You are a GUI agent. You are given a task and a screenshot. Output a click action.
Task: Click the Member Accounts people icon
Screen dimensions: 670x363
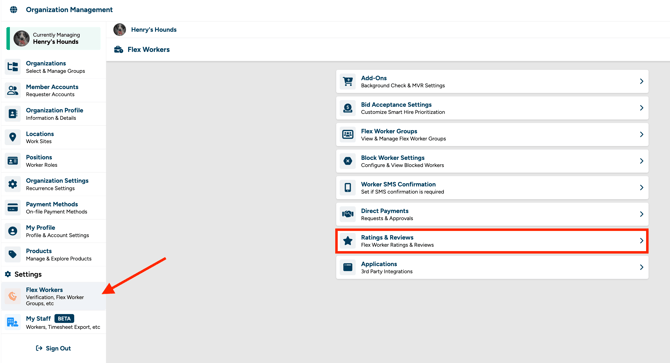click(x=13, y=90)
